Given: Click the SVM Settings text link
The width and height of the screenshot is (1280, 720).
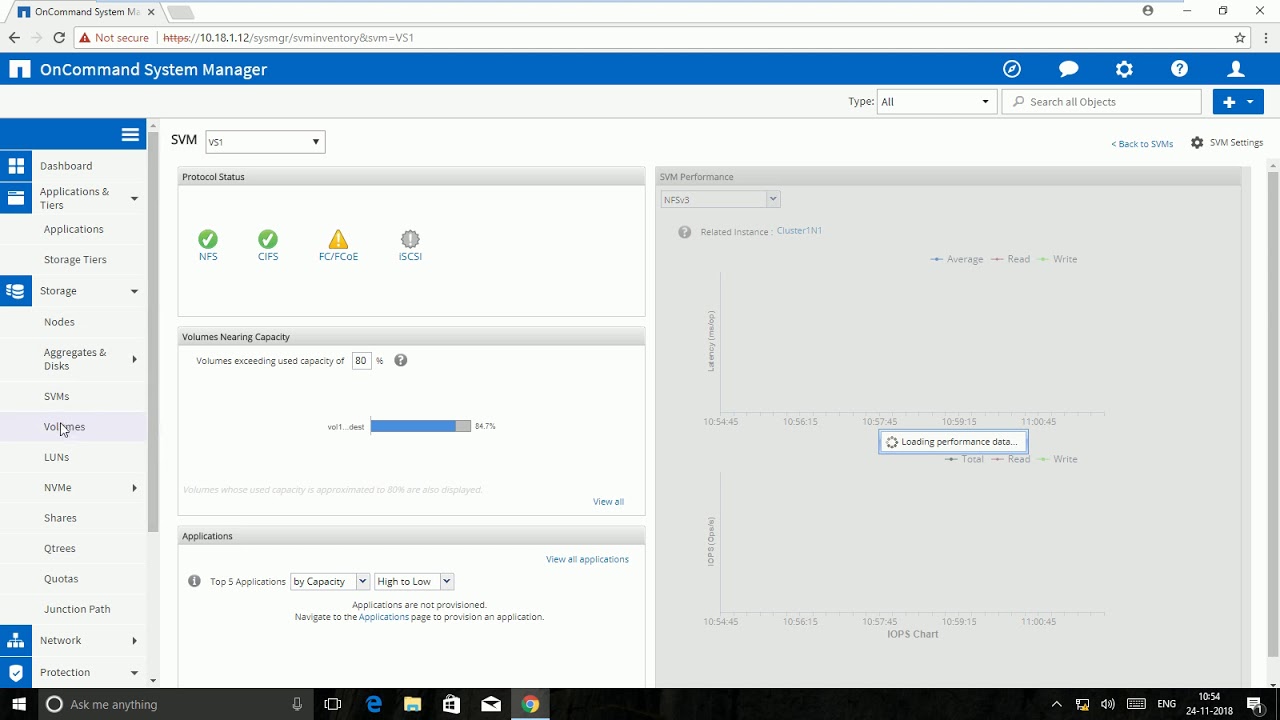Looking at the screenshot, I should click(x=1237, y=143).
